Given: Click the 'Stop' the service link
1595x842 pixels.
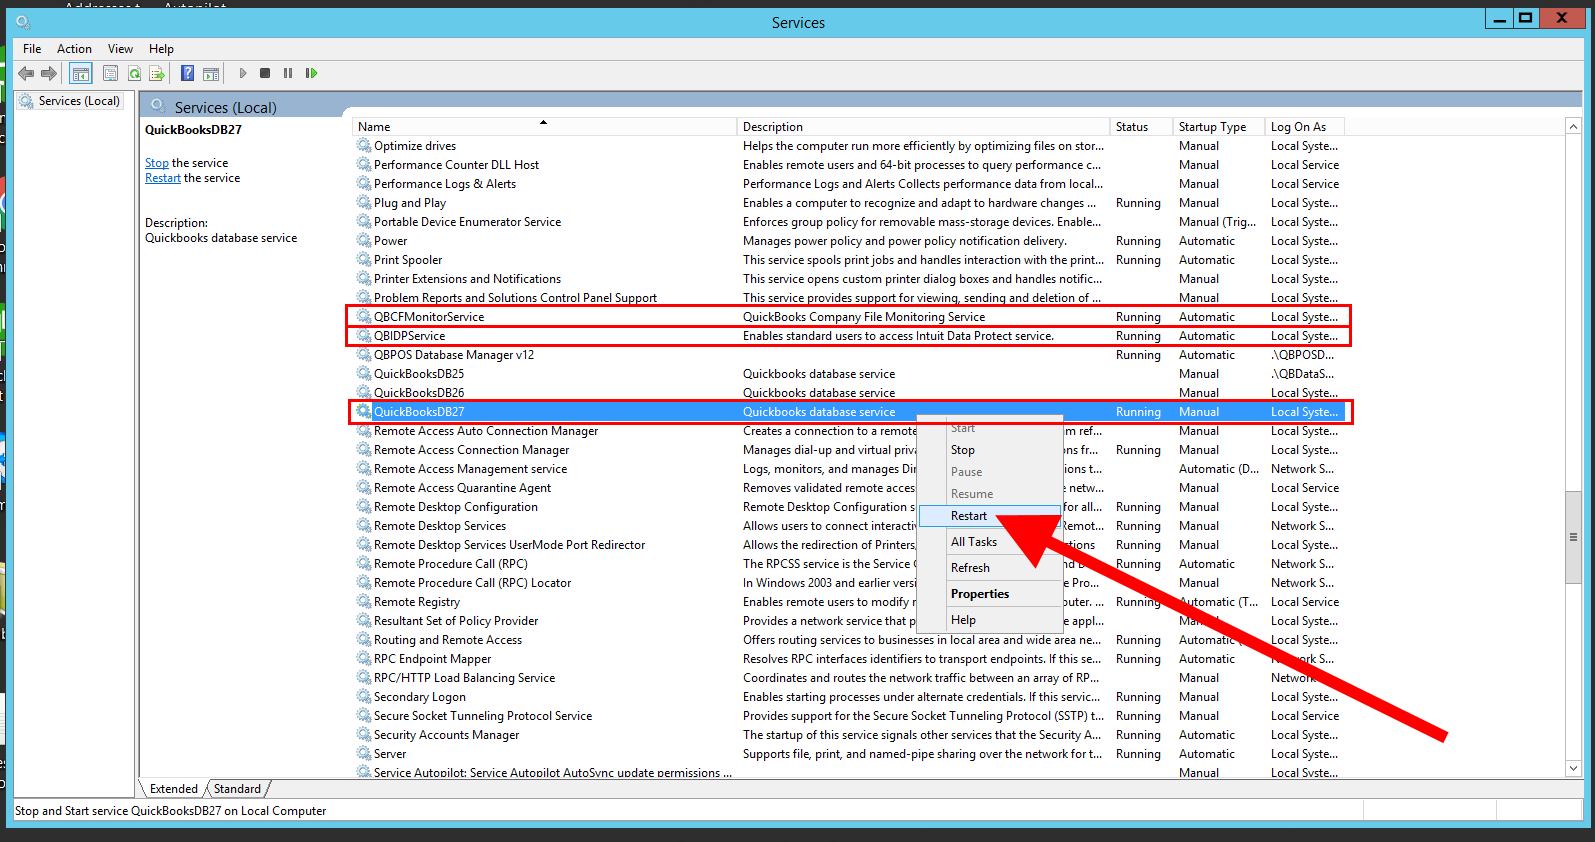Looking at the screenshot, I should [157, 163].
